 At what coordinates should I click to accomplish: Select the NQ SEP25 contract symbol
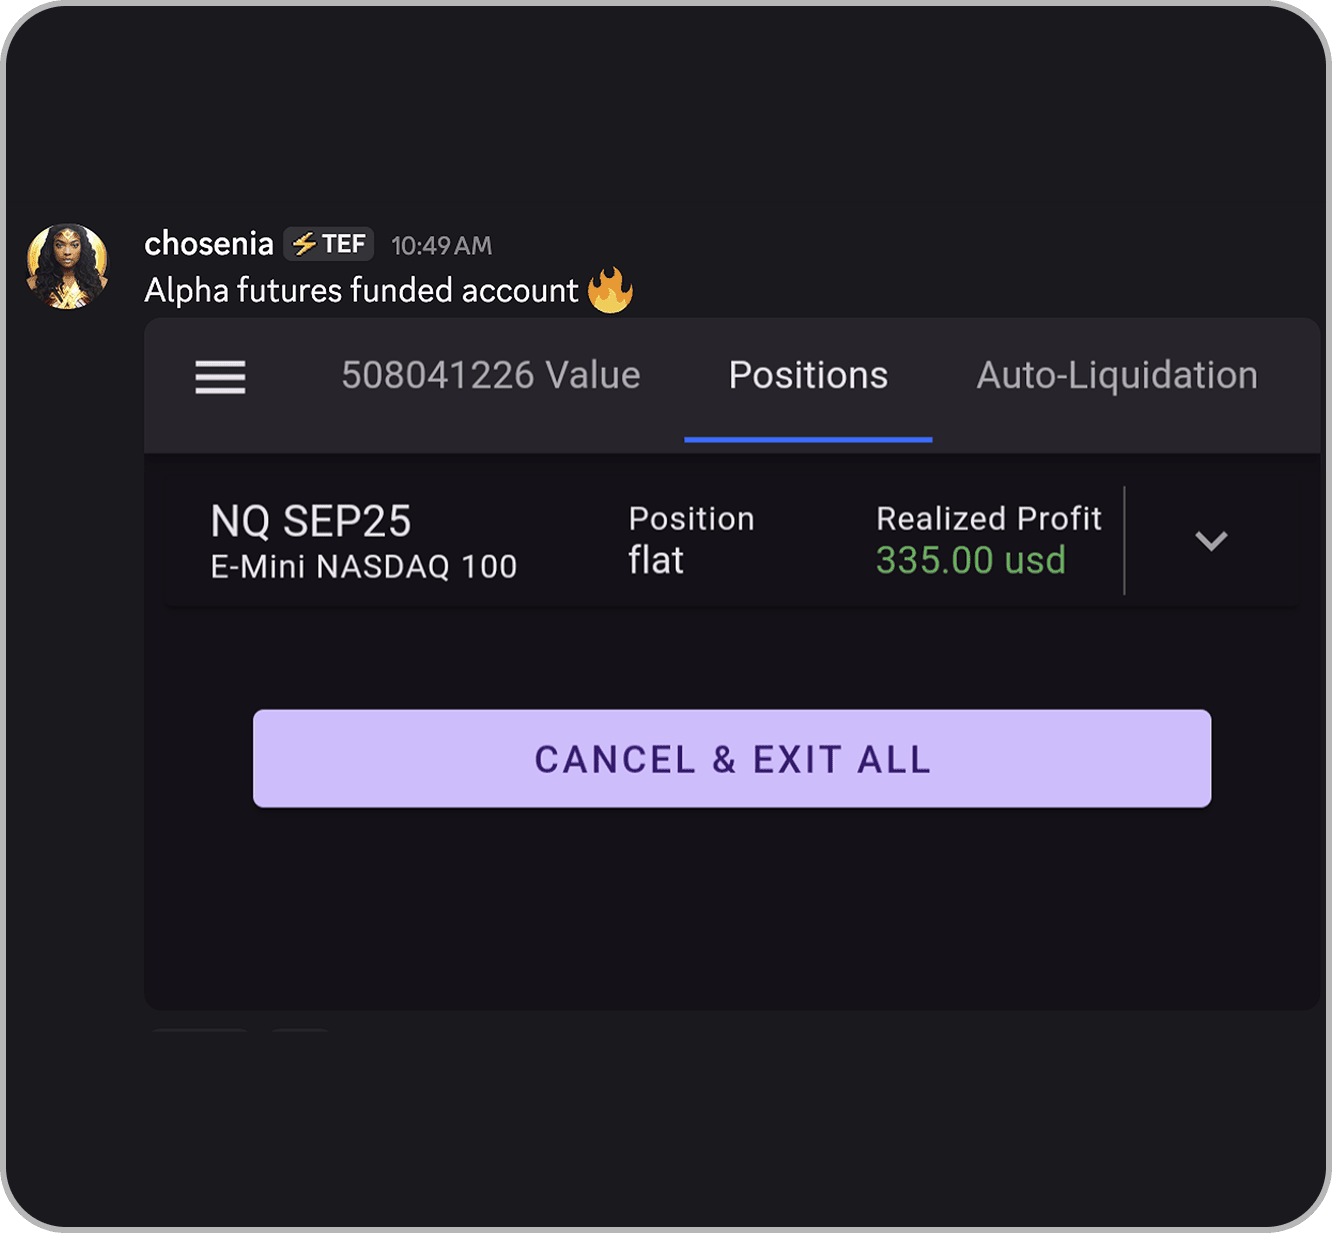tap(311, 521)
